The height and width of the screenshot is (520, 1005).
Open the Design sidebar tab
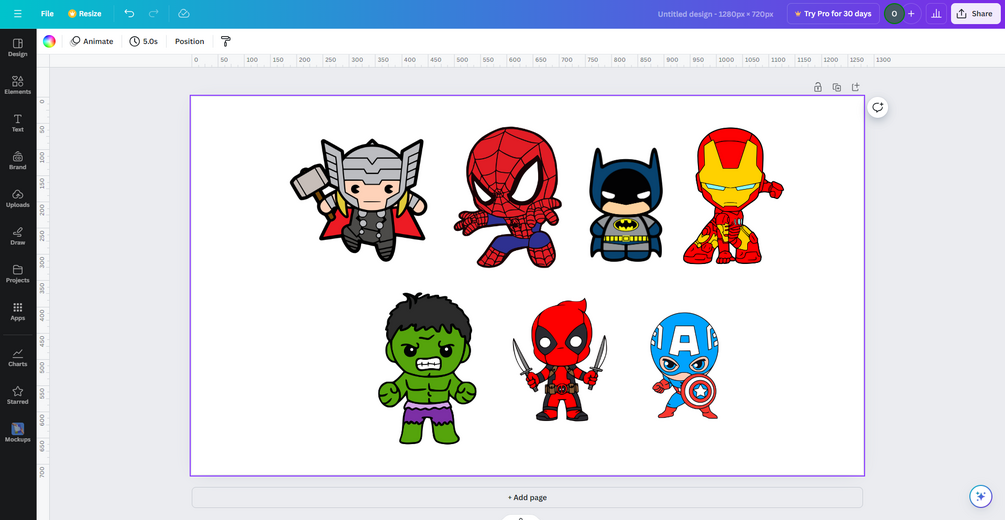(x=18, y=48)
